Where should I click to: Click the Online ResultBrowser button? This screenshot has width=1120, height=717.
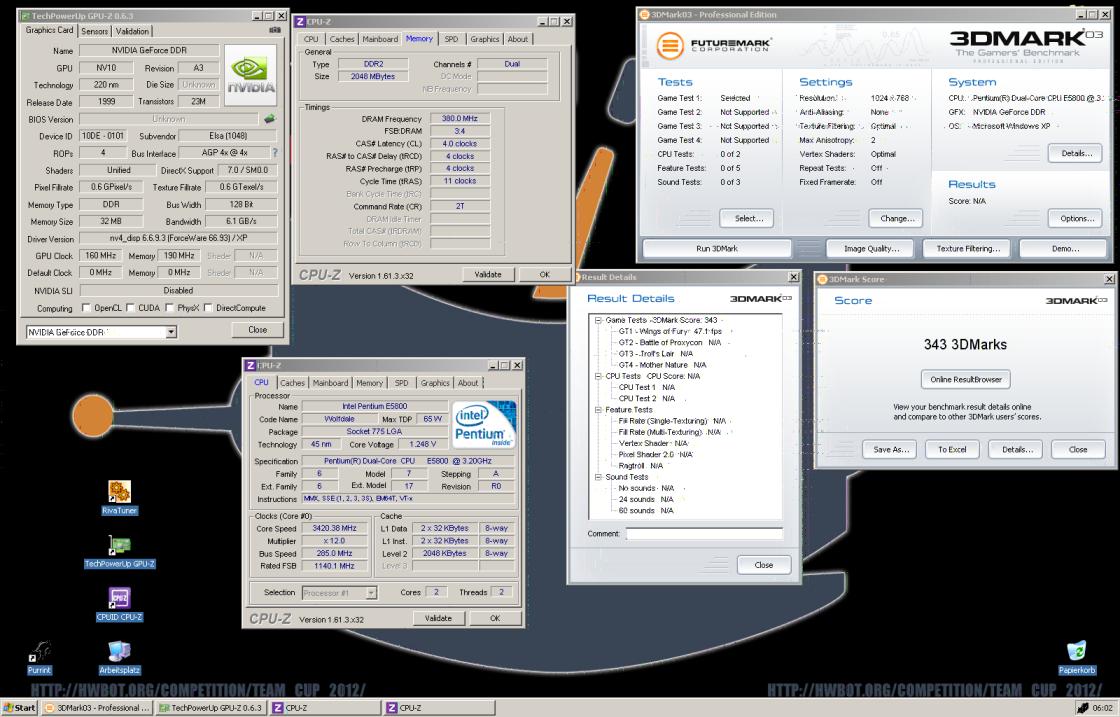[966, 379]
